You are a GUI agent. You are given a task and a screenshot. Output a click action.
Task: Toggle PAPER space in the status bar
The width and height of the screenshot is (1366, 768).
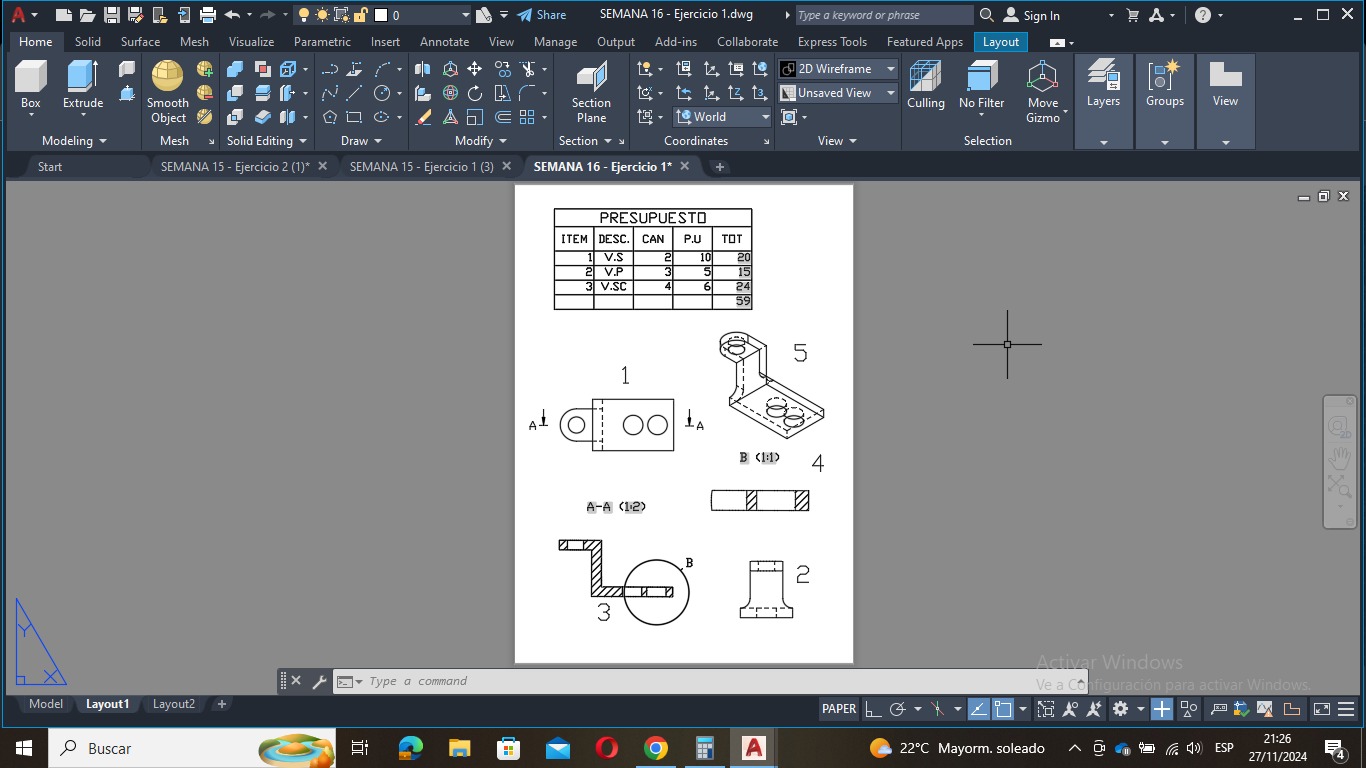tap(839, 709)
